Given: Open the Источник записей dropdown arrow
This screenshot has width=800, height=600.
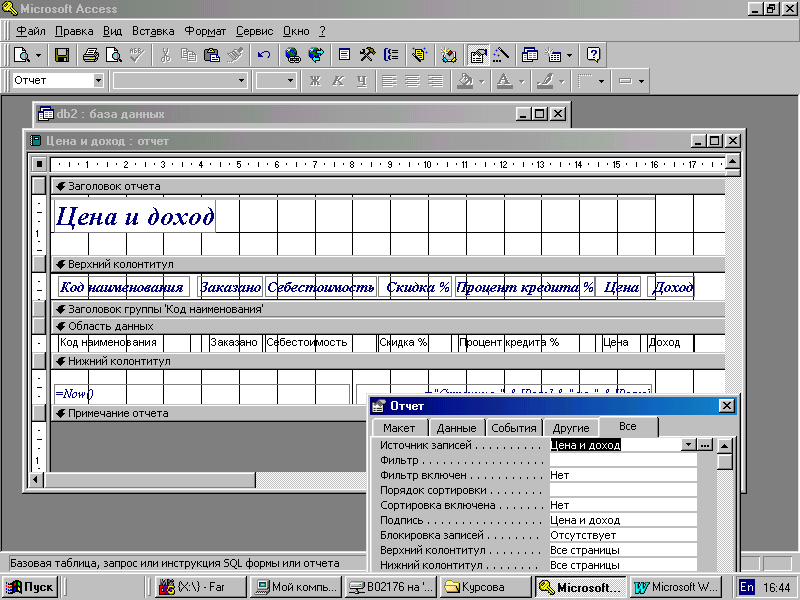Looking at the screenshot, I should (688, 445).
